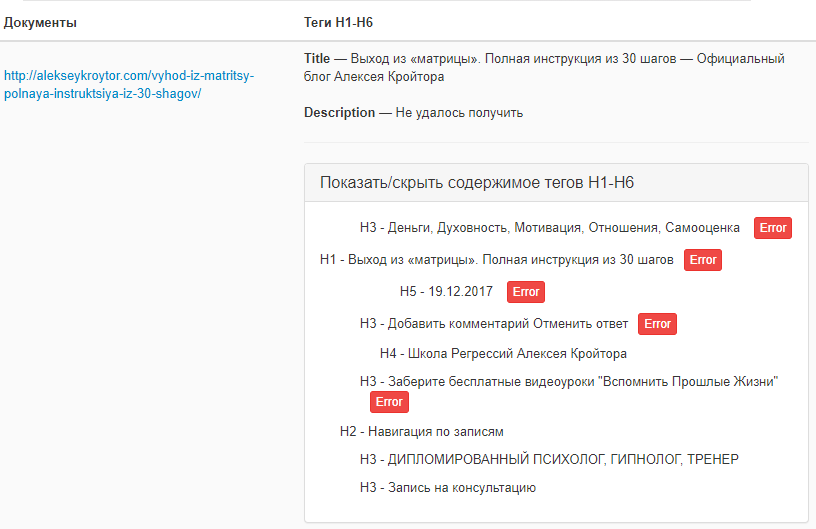Open the alekseykroytor.com vyhod-iz-matritsy link
Screen dimensions: 816x529
click(129, 85)
